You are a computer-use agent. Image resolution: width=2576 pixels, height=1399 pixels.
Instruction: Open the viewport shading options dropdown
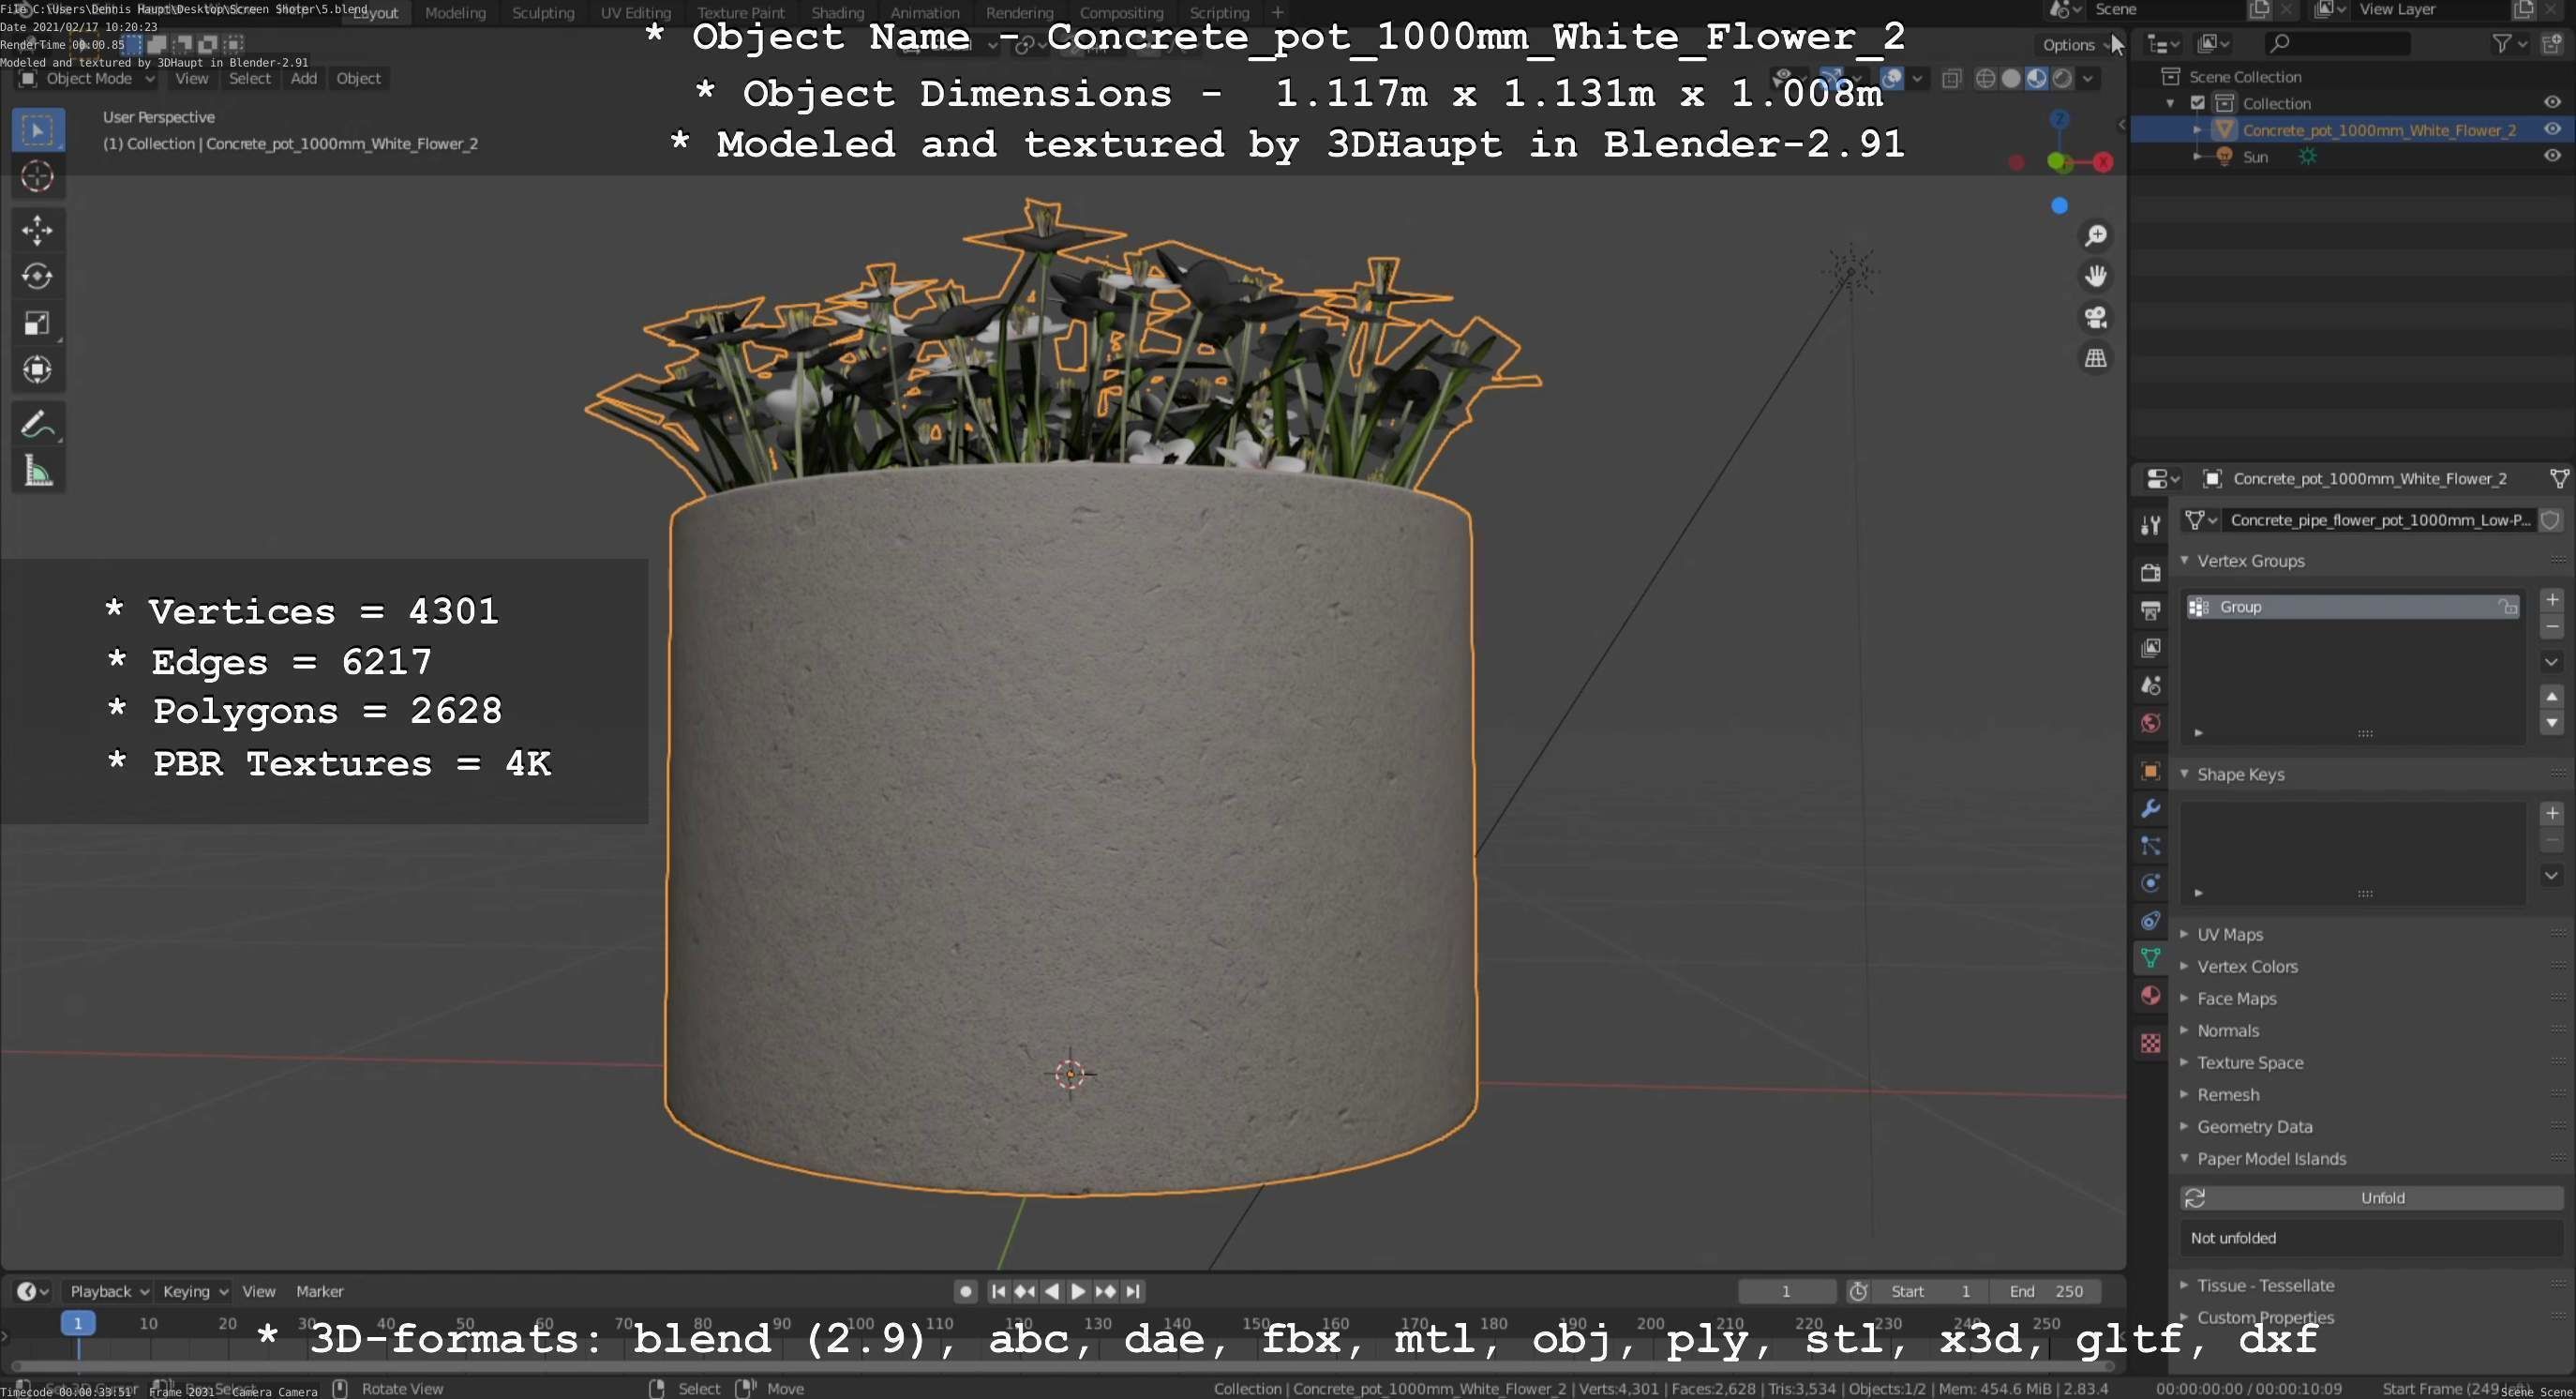click(x=2088, y=79)
